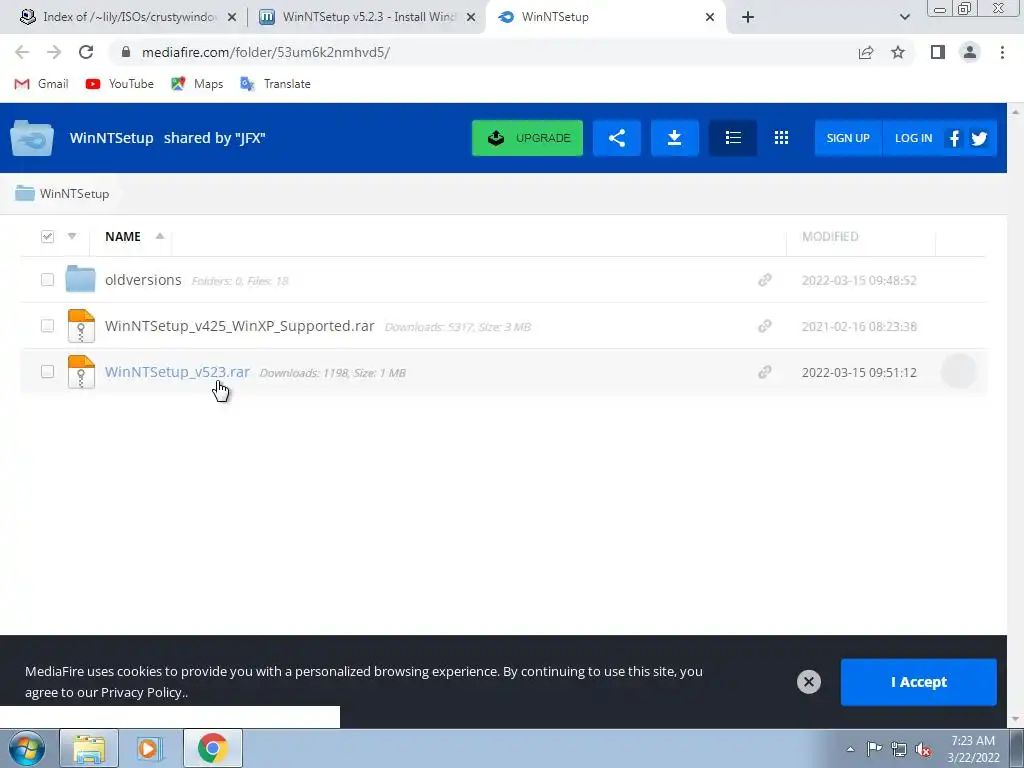Show hidden tray icons arrow
Image resolution: width=1024 pixels, height=768 pixels.
[x=850, y=749]
